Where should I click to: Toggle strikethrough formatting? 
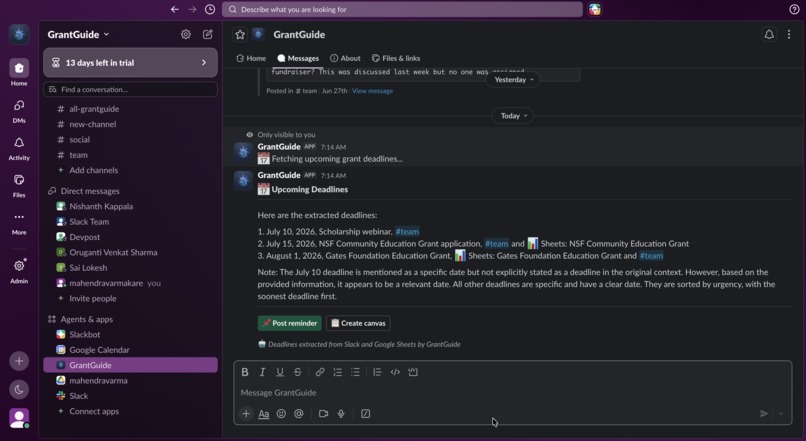[x=298, y=372]
